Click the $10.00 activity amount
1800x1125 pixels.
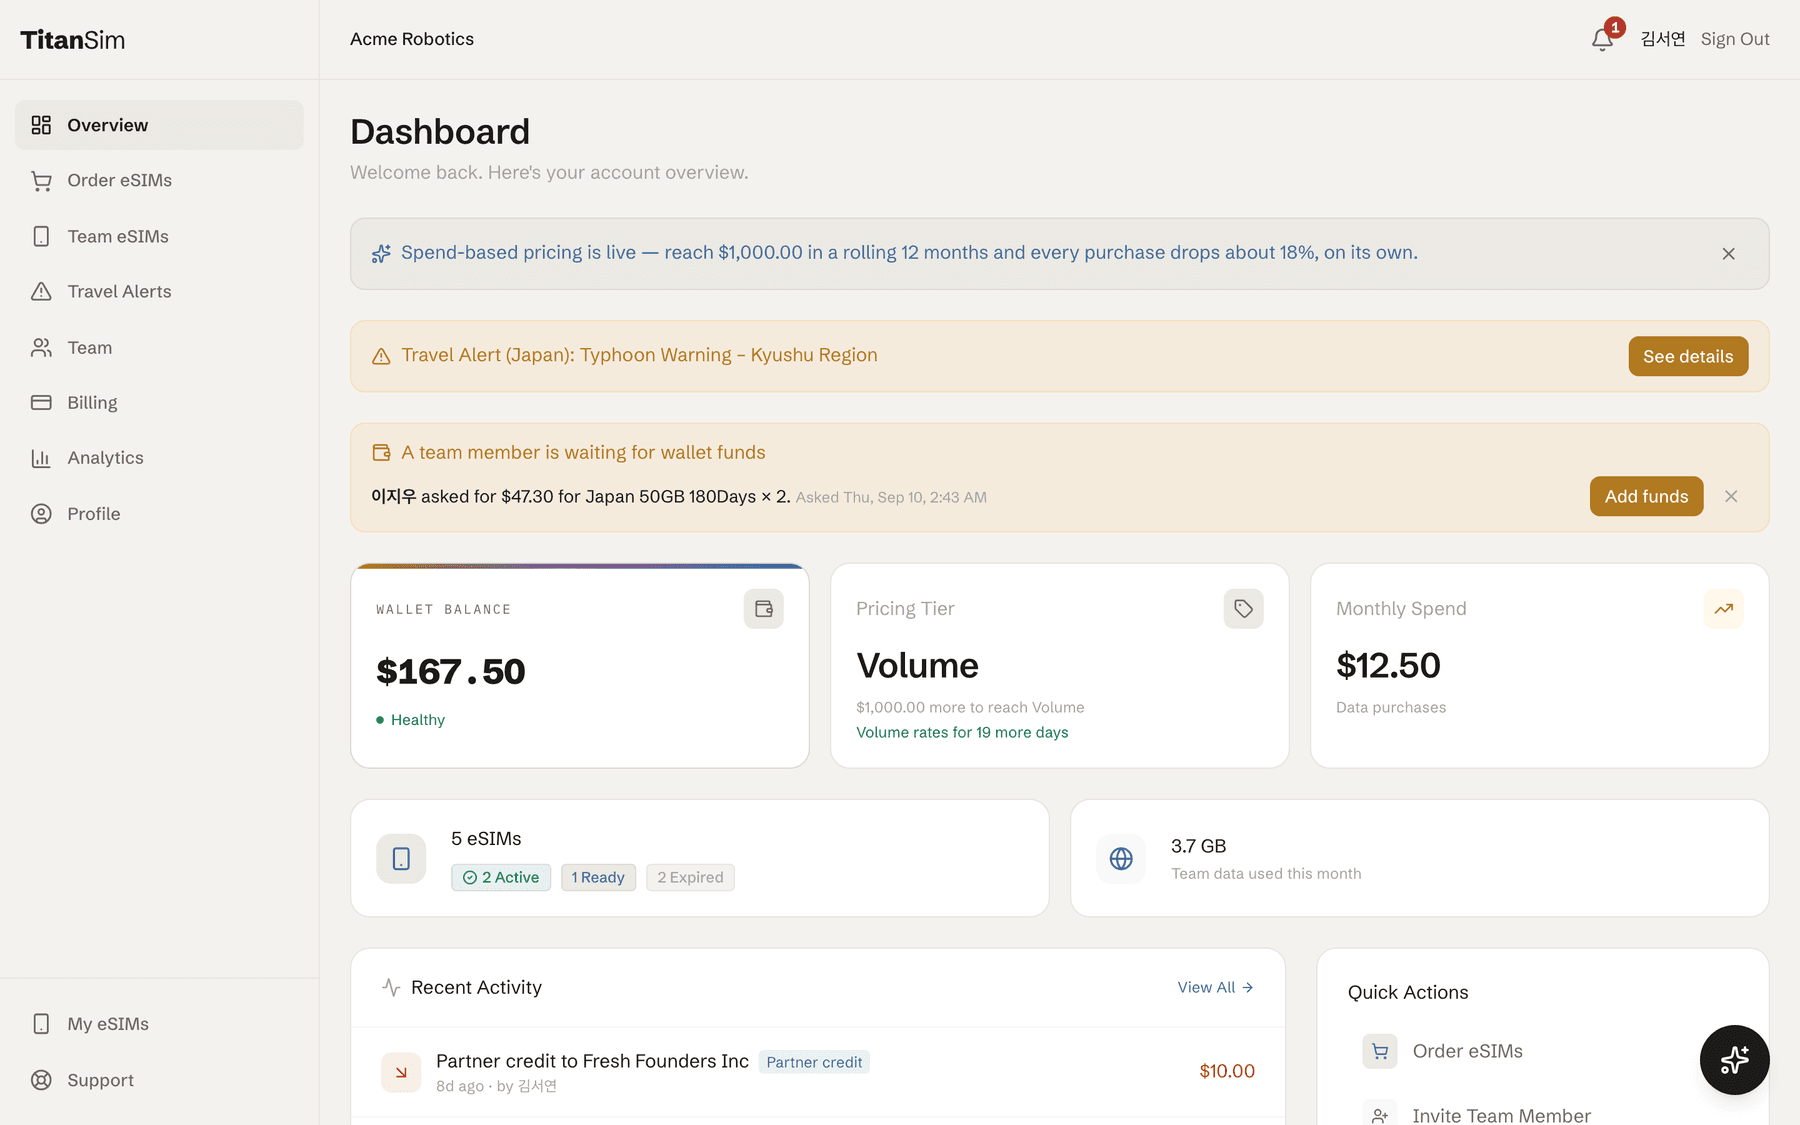point(1227,1071)
